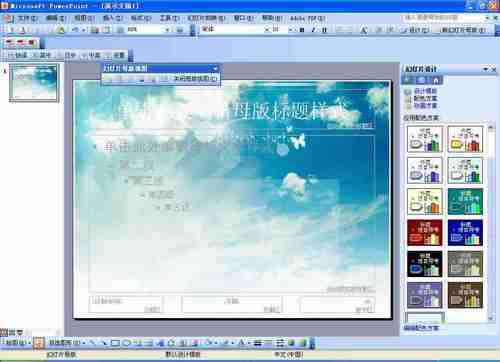Apply the dark blue color scheme
This screenshot has height=362, width=500.
pos(465,232)
